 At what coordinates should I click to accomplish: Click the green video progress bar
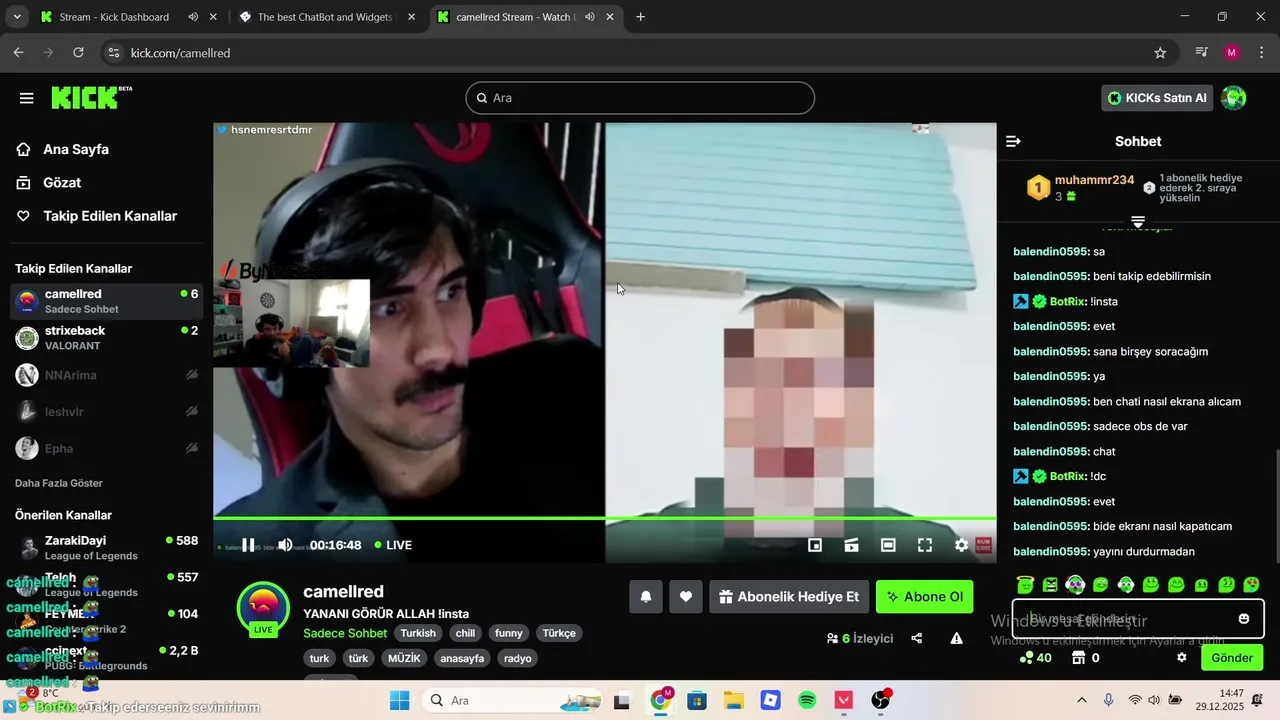[x=604, y=518]
